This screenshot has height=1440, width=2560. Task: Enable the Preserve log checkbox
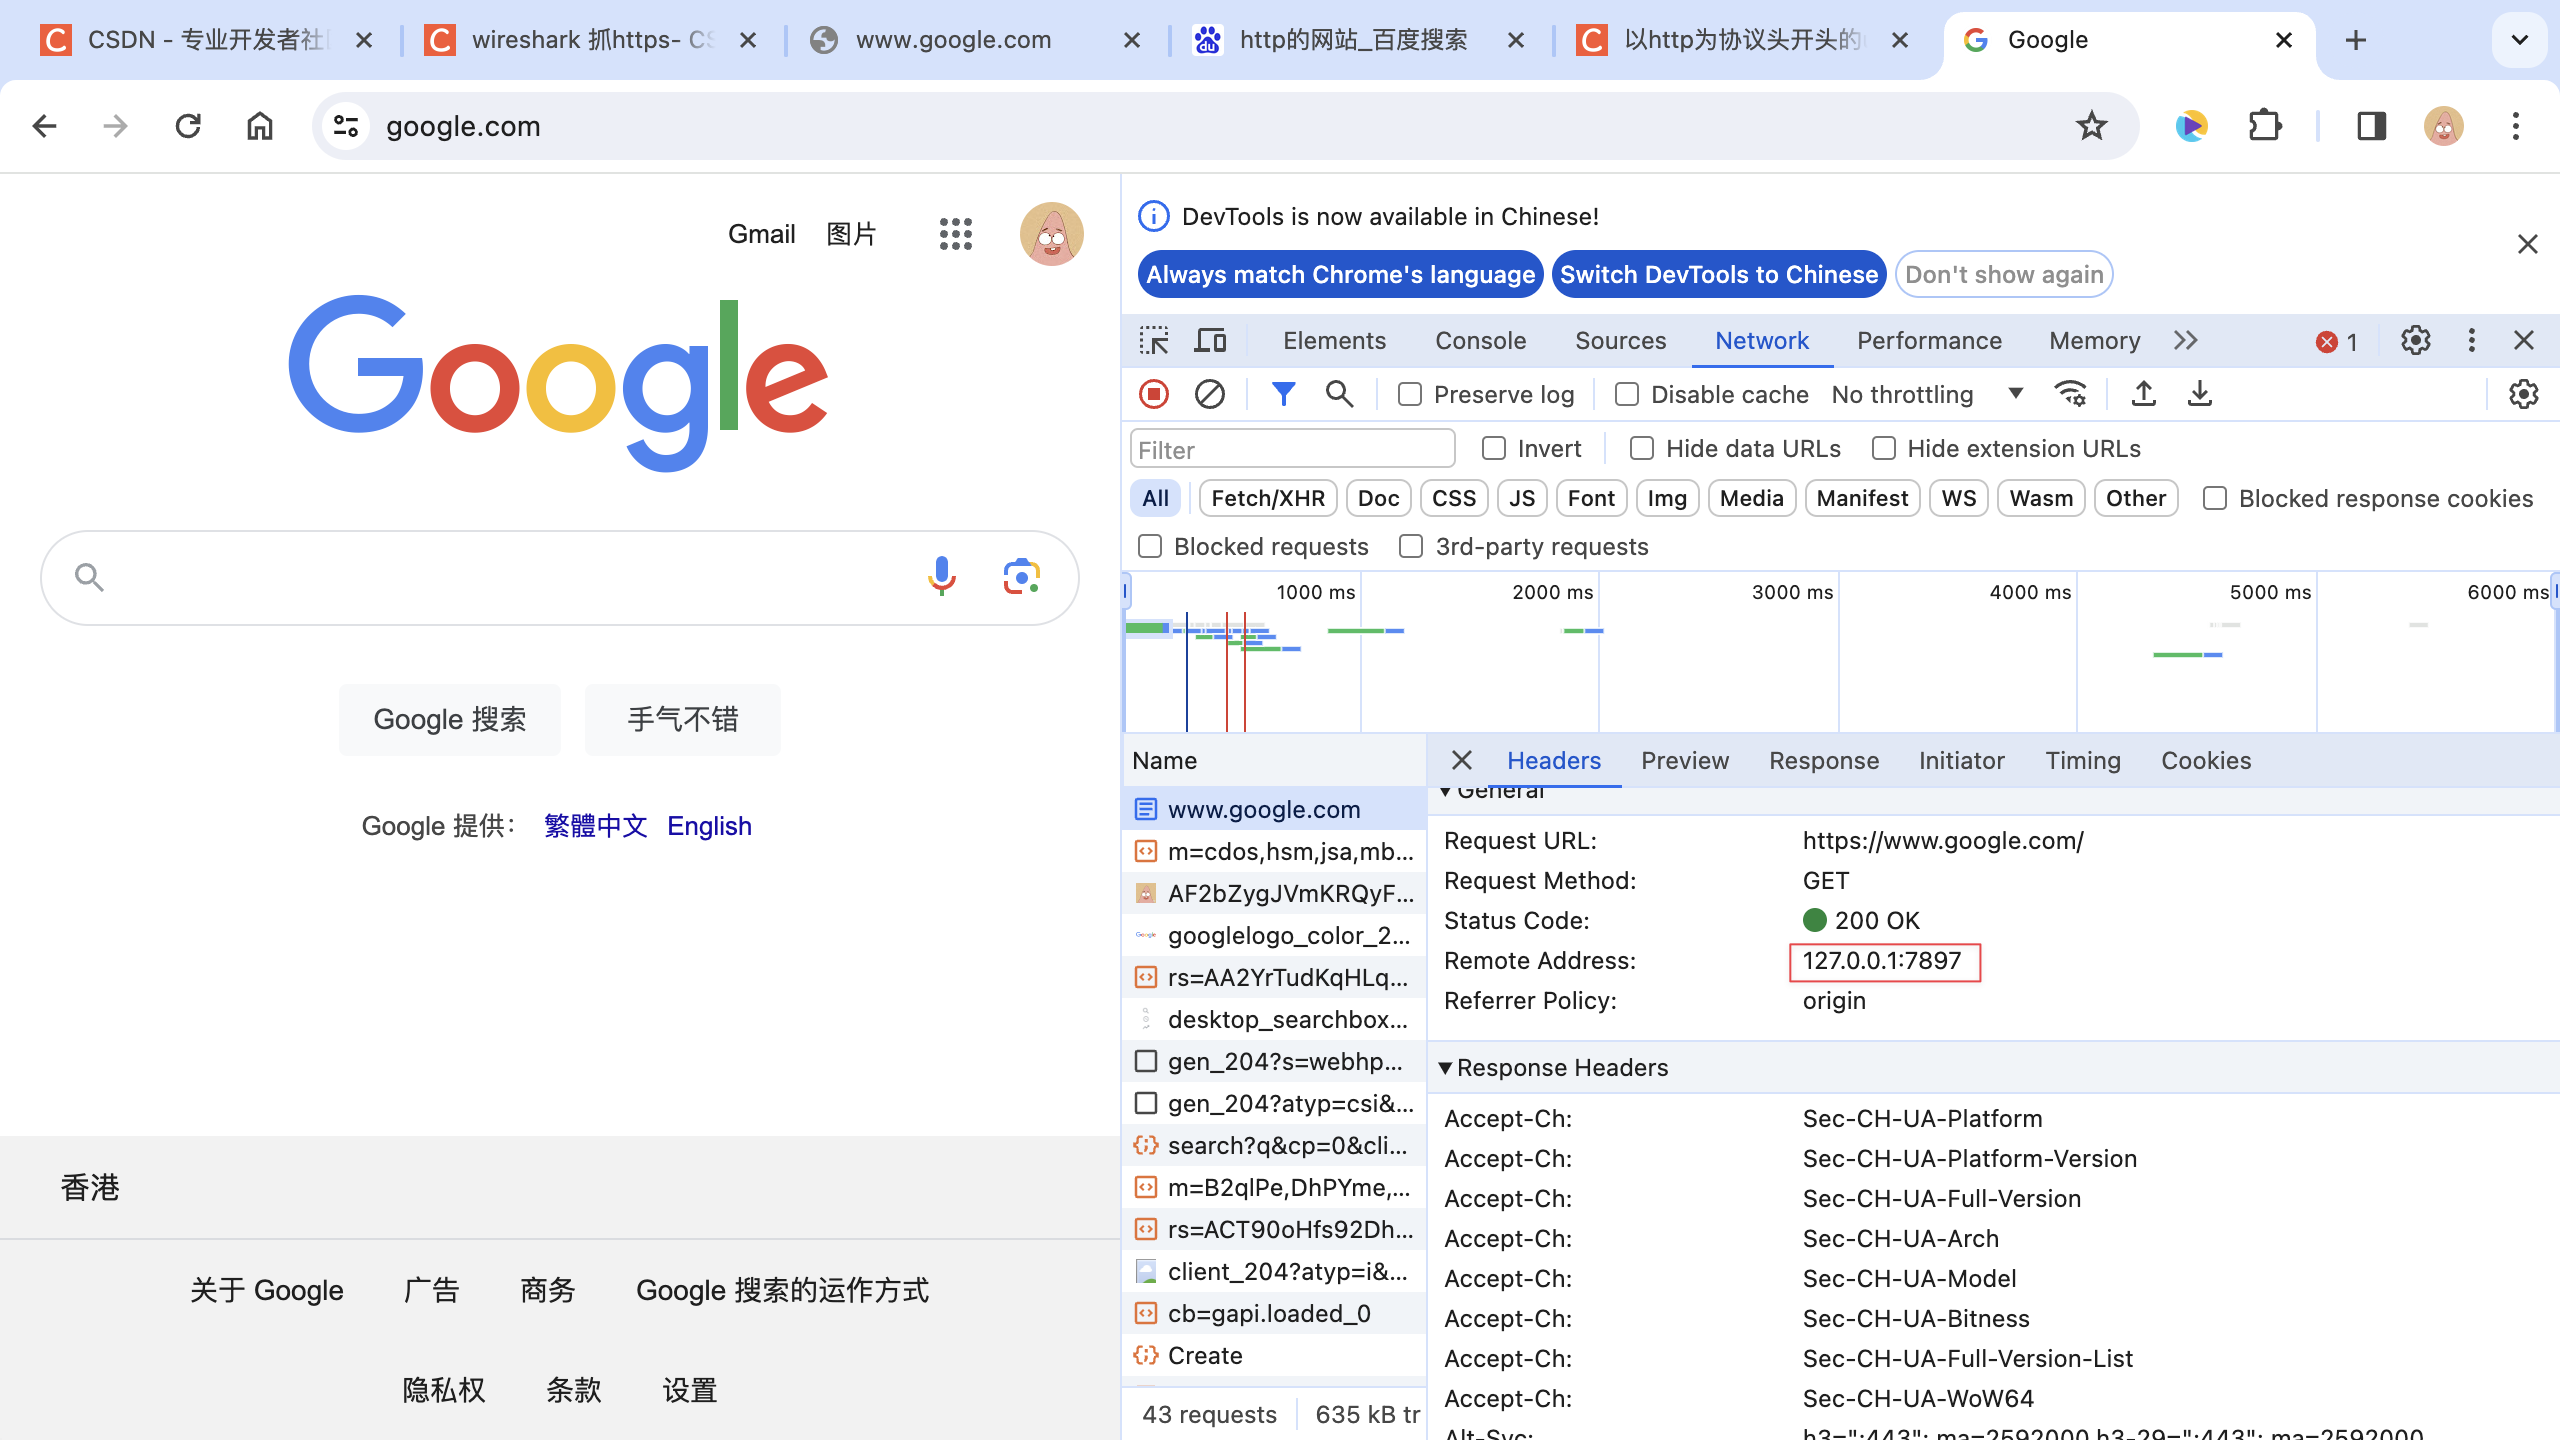[x=1408, y=394]
